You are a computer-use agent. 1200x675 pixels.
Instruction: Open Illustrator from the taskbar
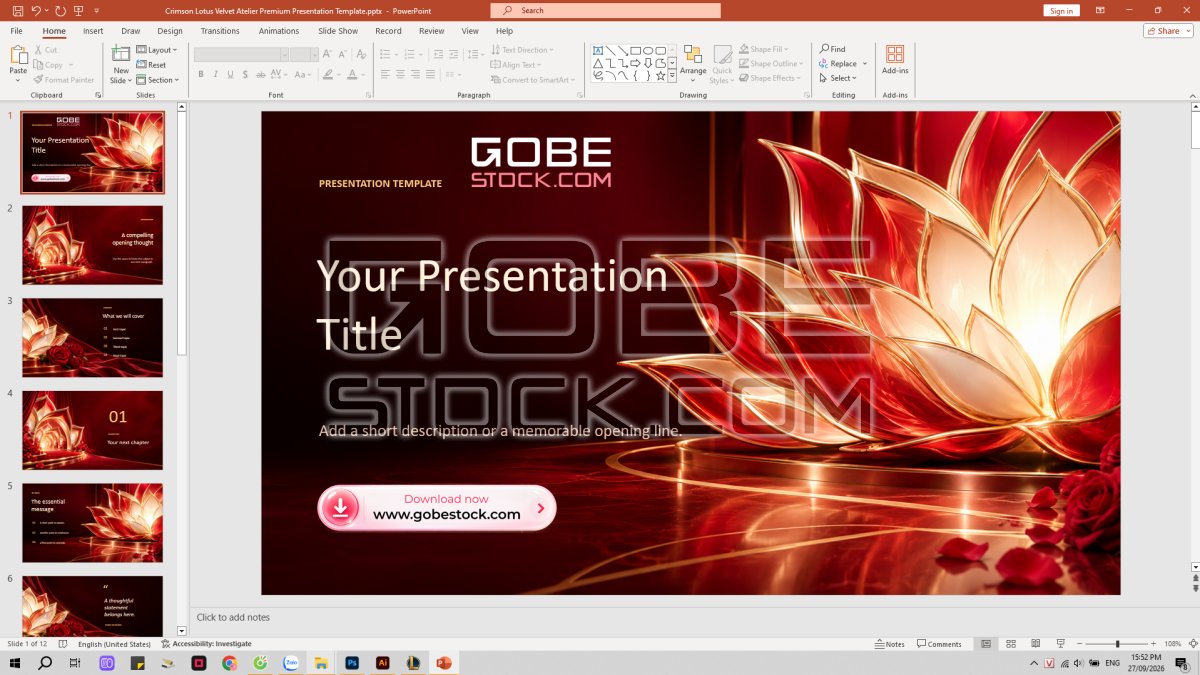coord(382,663)
